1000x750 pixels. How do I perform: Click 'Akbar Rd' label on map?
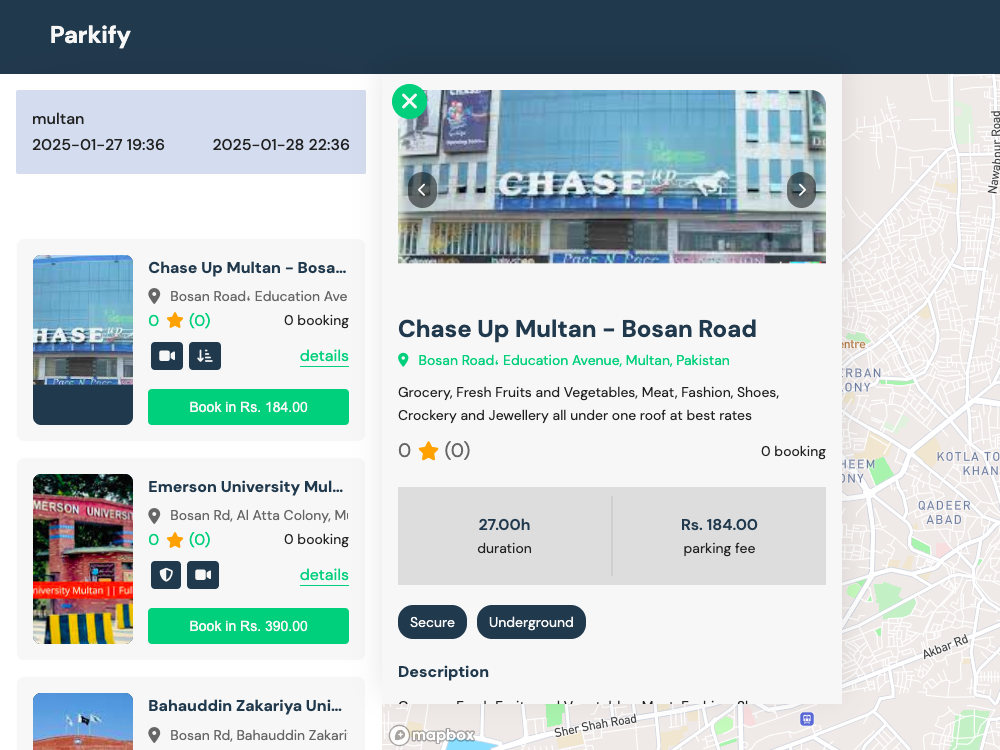(x=945, y=647)
